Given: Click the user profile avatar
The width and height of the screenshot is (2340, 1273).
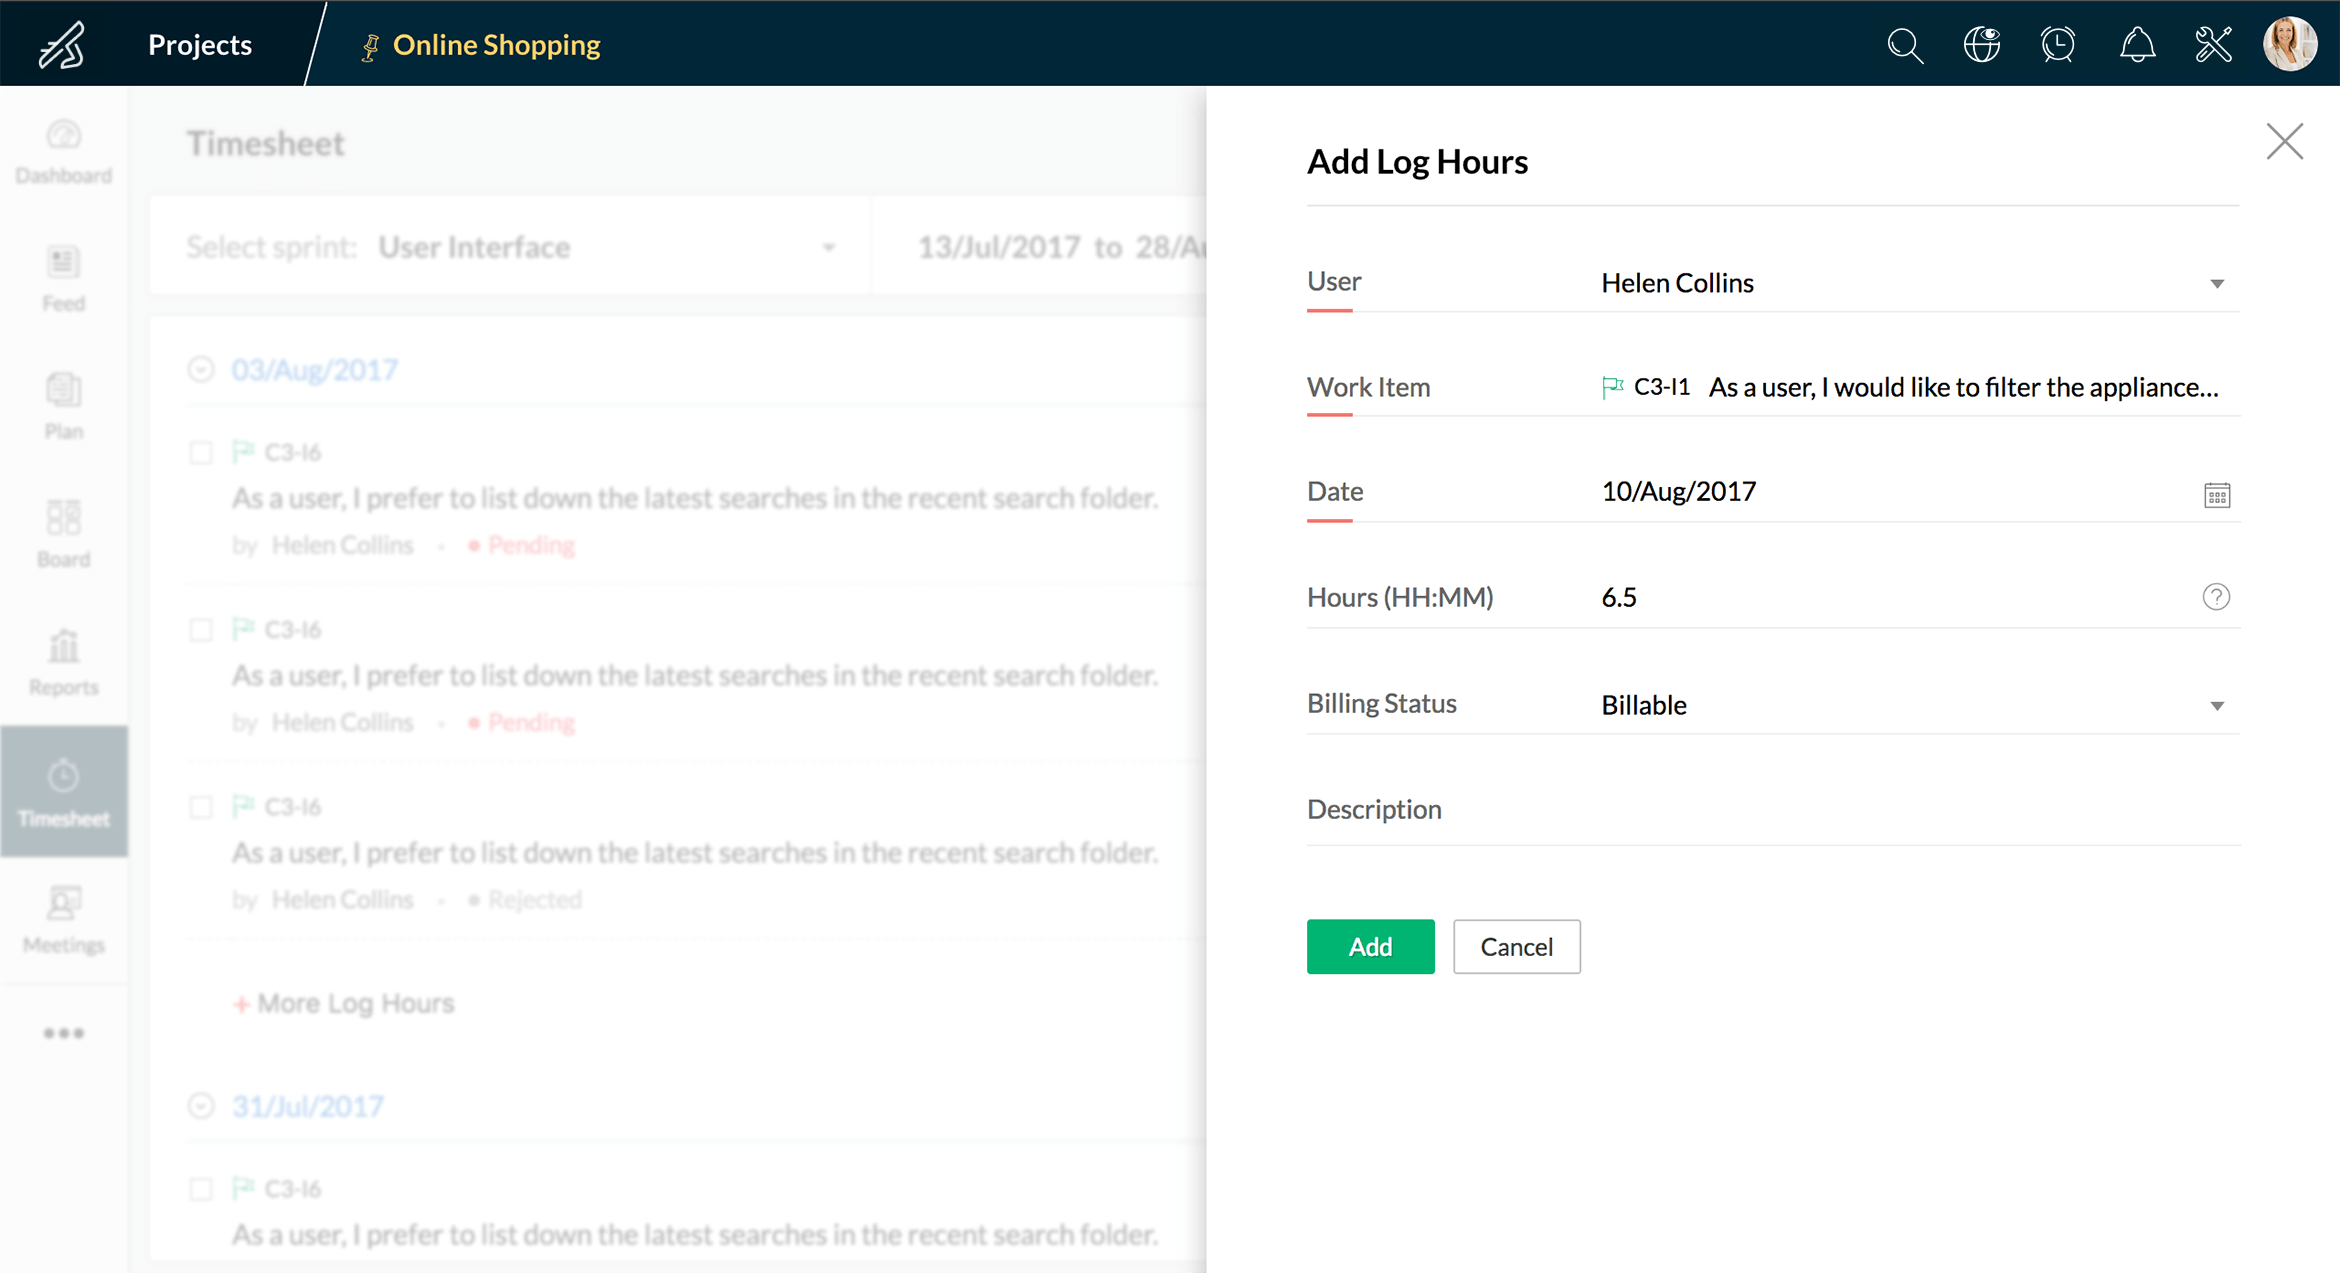Looking at the screenshot, I should (2290, 45).
